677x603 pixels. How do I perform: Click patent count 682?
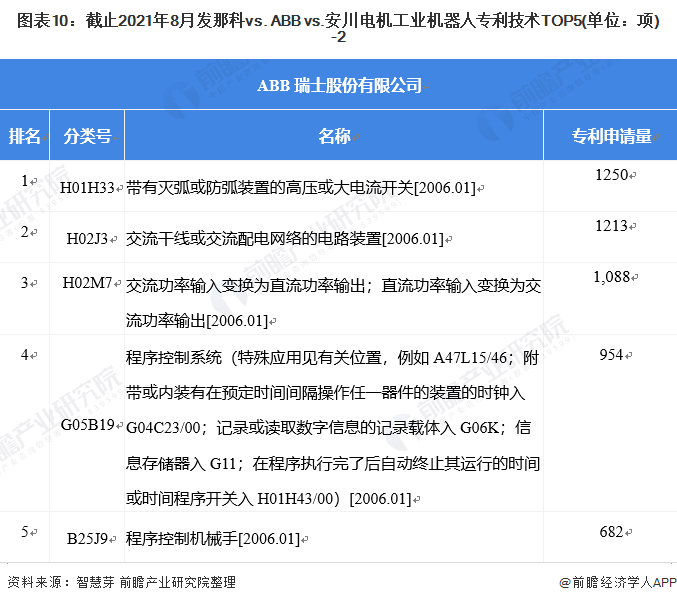point(611,532)
